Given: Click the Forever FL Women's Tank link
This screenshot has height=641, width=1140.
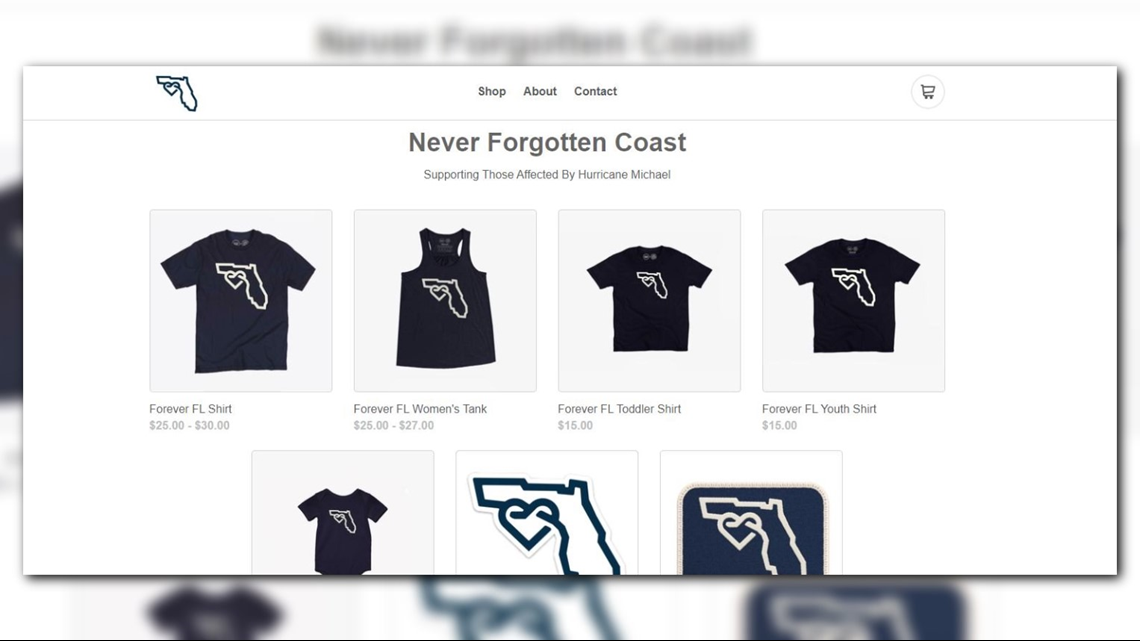Looking at the screenshot, I should coord(420,409).
